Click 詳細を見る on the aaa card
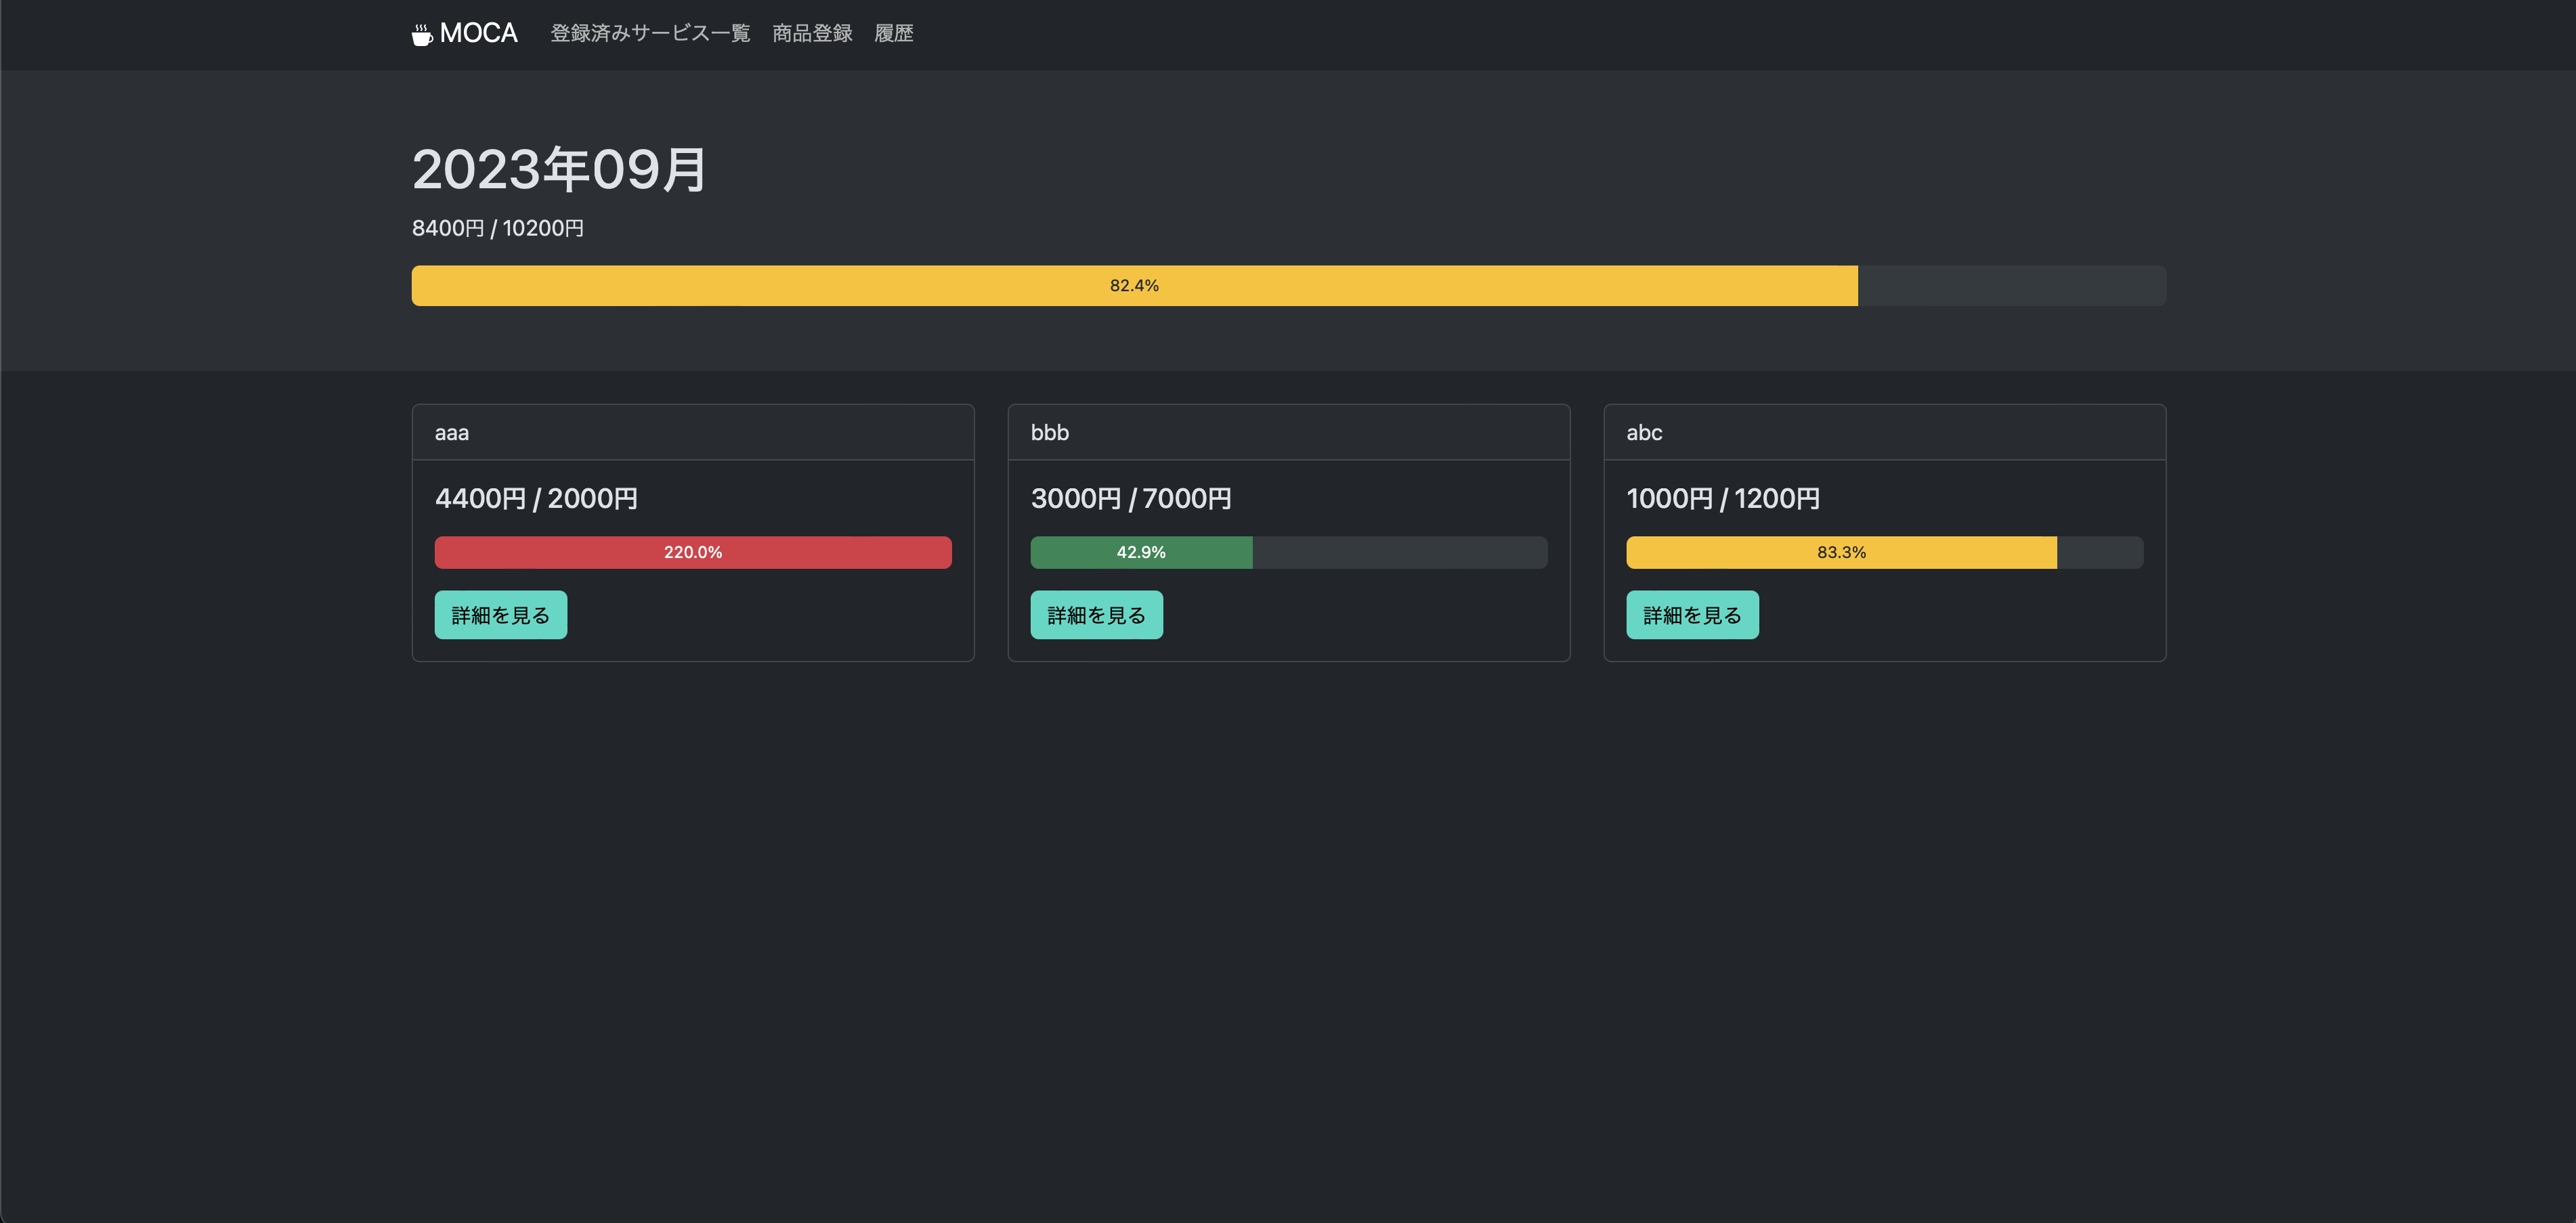2576x1223 pixels. (500, 614)
